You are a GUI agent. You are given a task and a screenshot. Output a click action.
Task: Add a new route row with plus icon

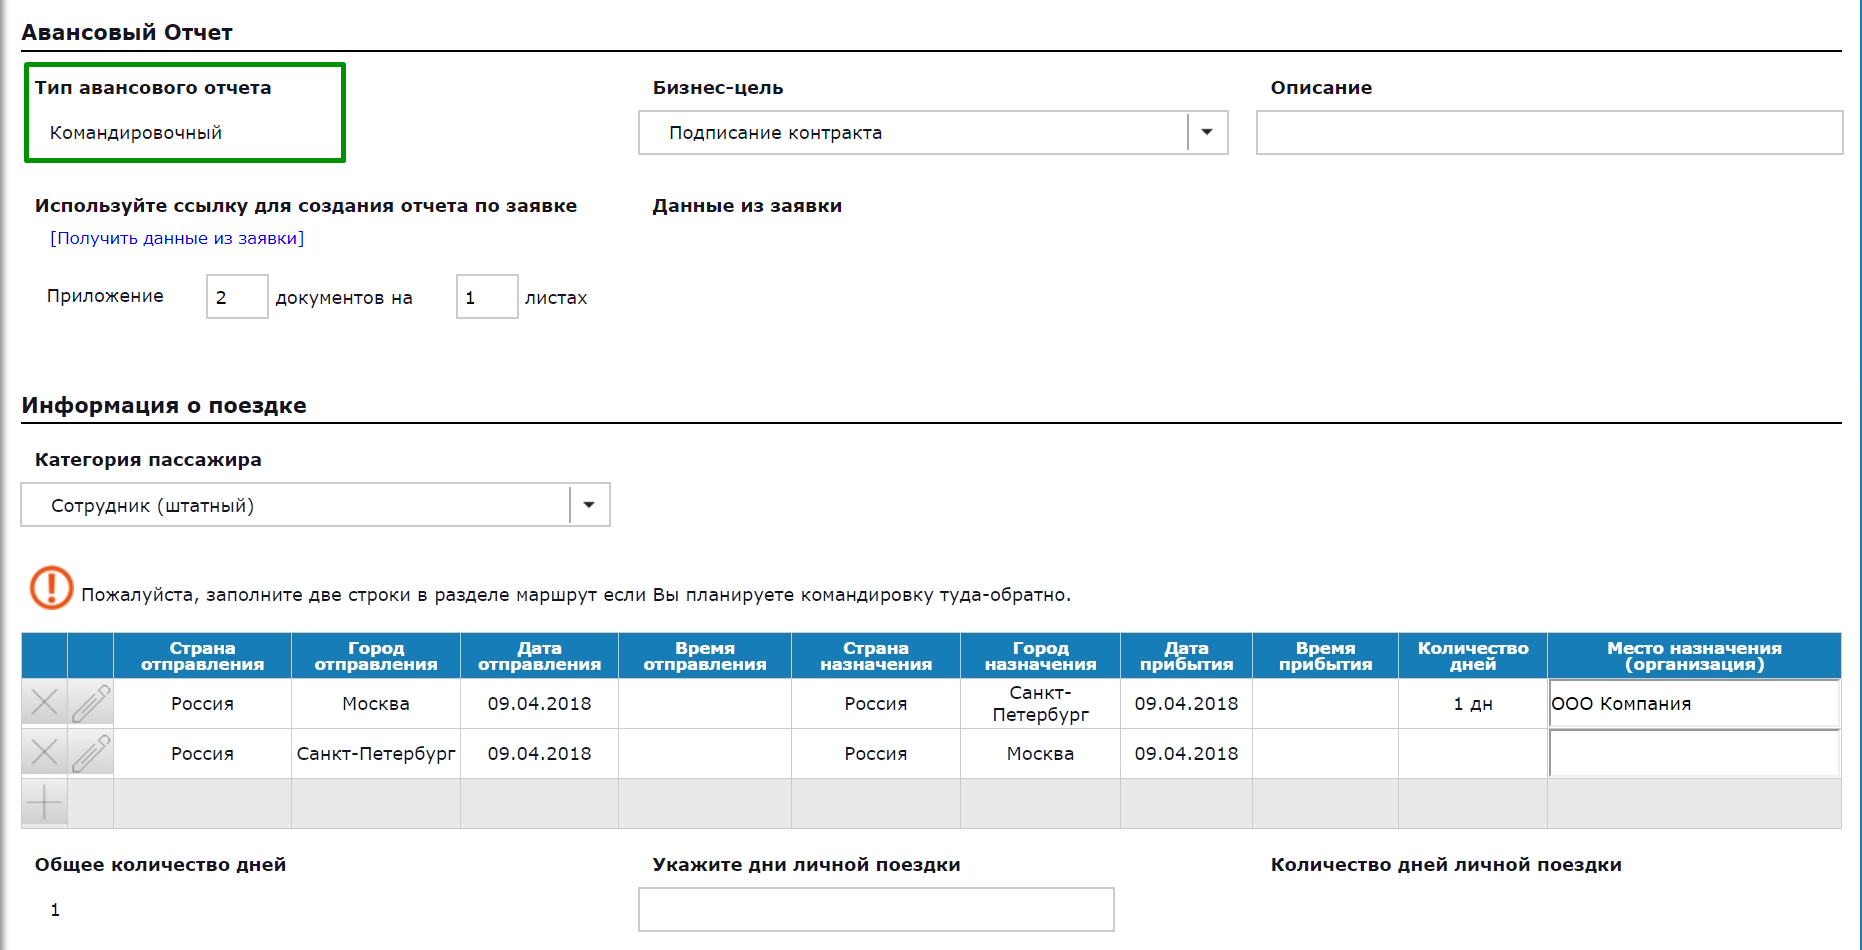point(44,803)
